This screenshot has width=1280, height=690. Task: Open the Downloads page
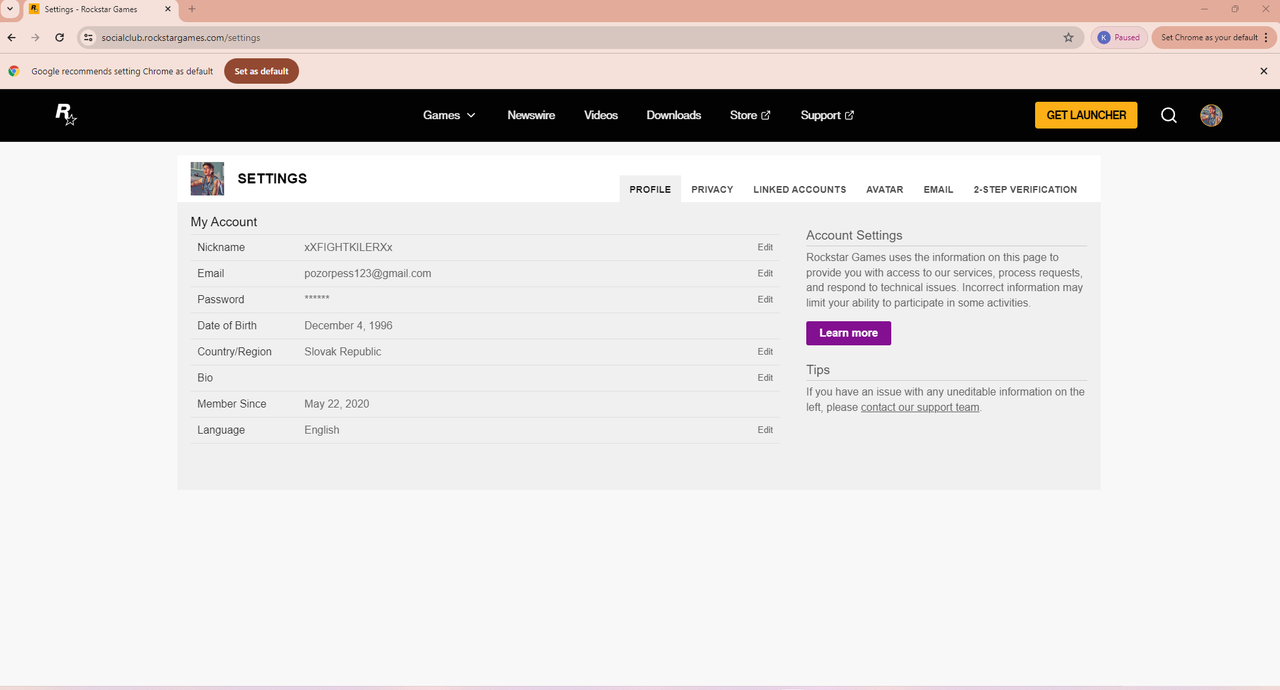point(674,115)
